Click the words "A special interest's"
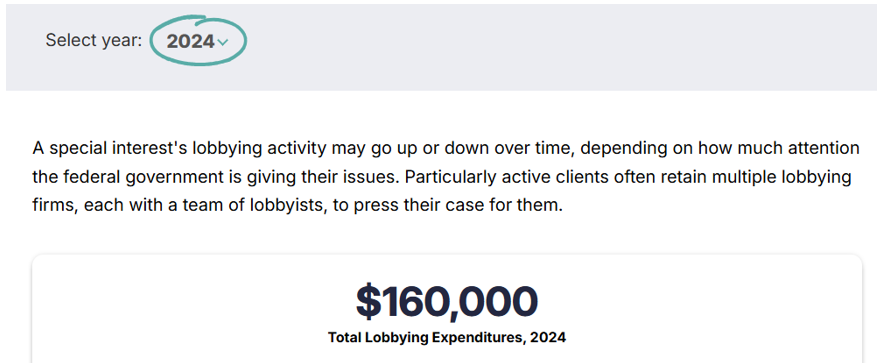 [110, 149]
